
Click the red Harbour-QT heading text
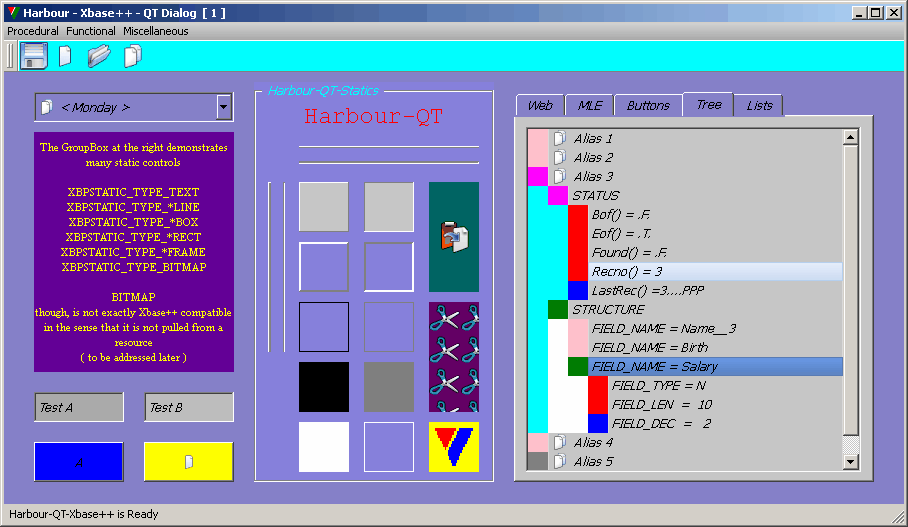pos(374,116)
